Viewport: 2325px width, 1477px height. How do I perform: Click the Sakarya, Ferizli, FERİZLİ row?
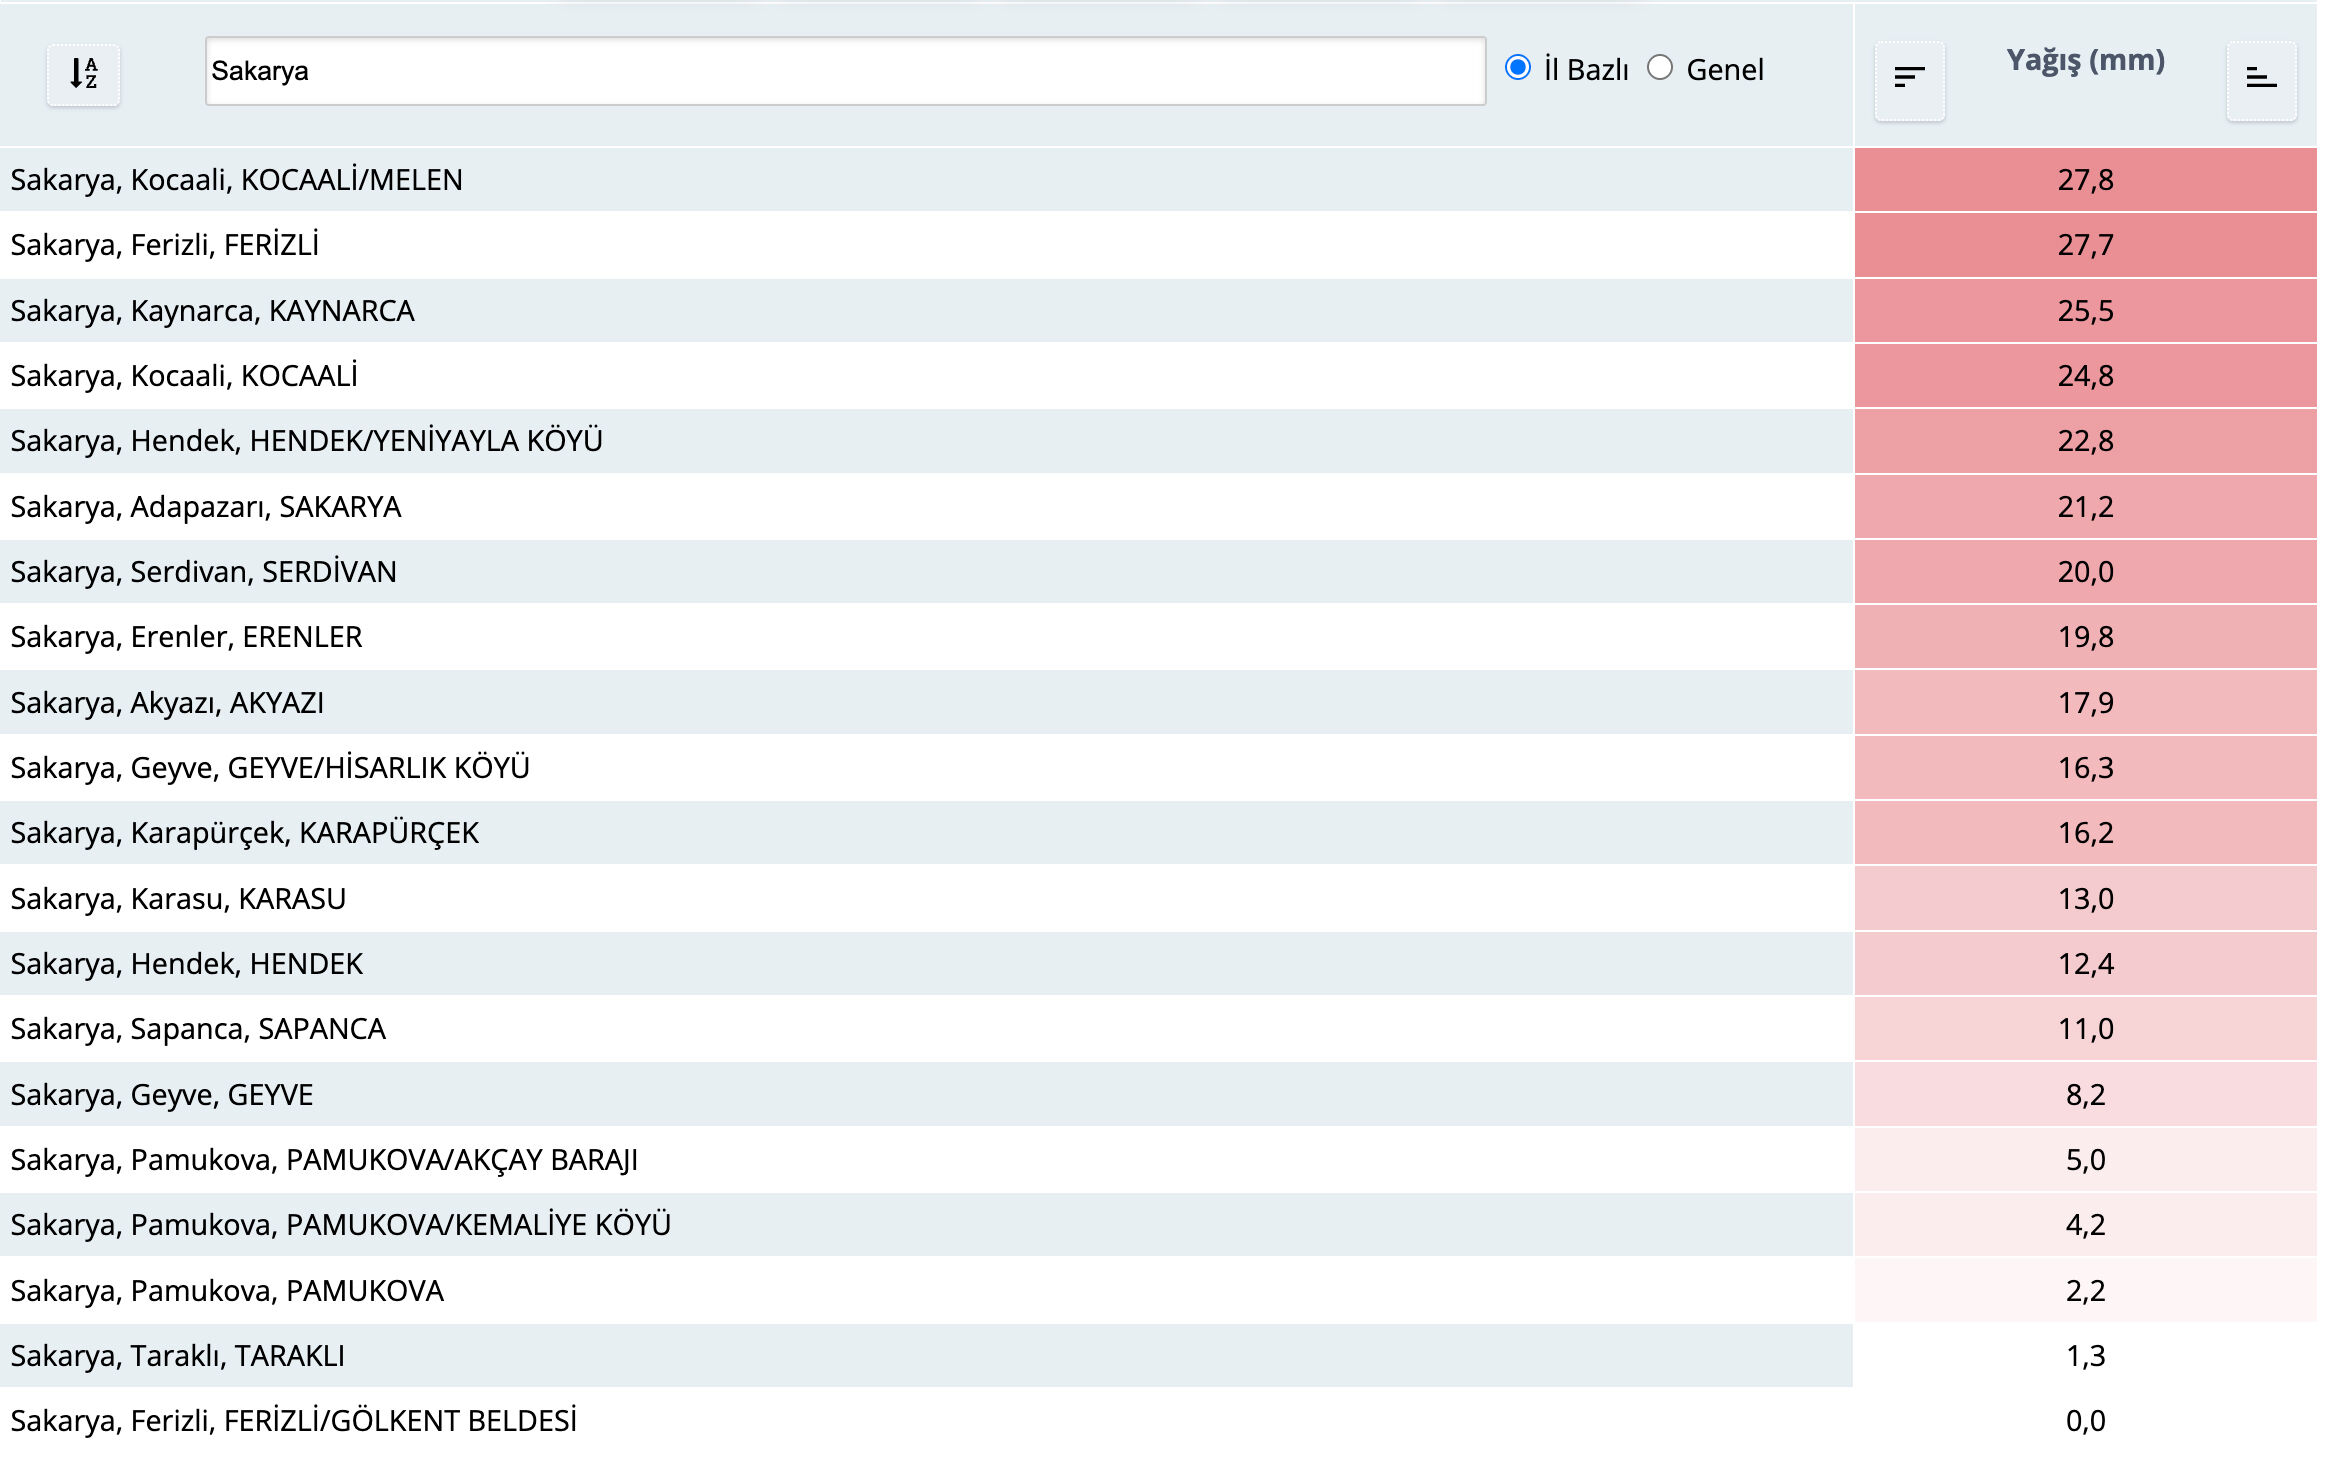[x=165, y=245]
